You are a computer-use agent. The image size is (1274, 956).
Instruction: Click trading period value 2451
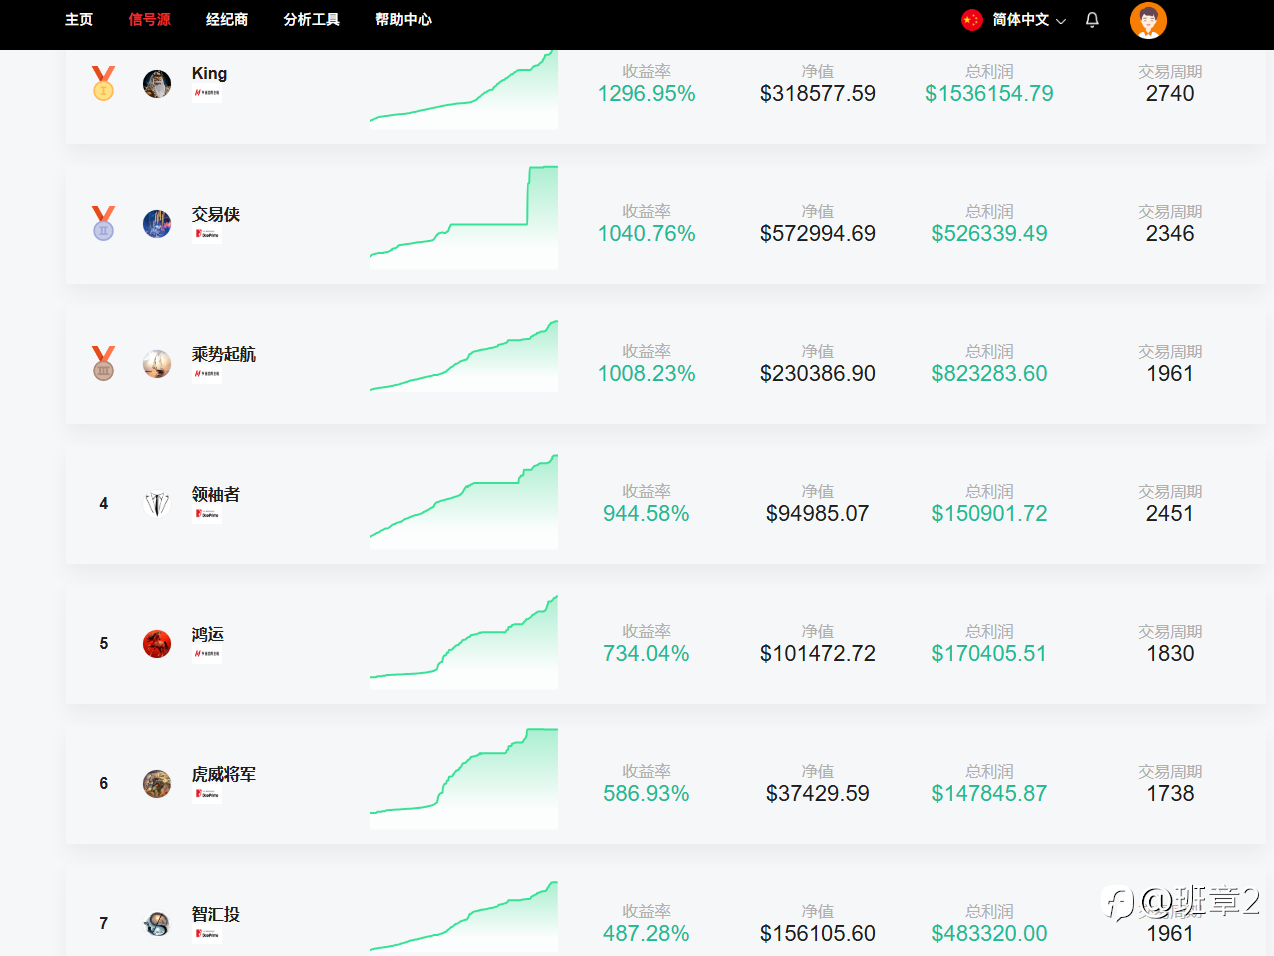1170,514
